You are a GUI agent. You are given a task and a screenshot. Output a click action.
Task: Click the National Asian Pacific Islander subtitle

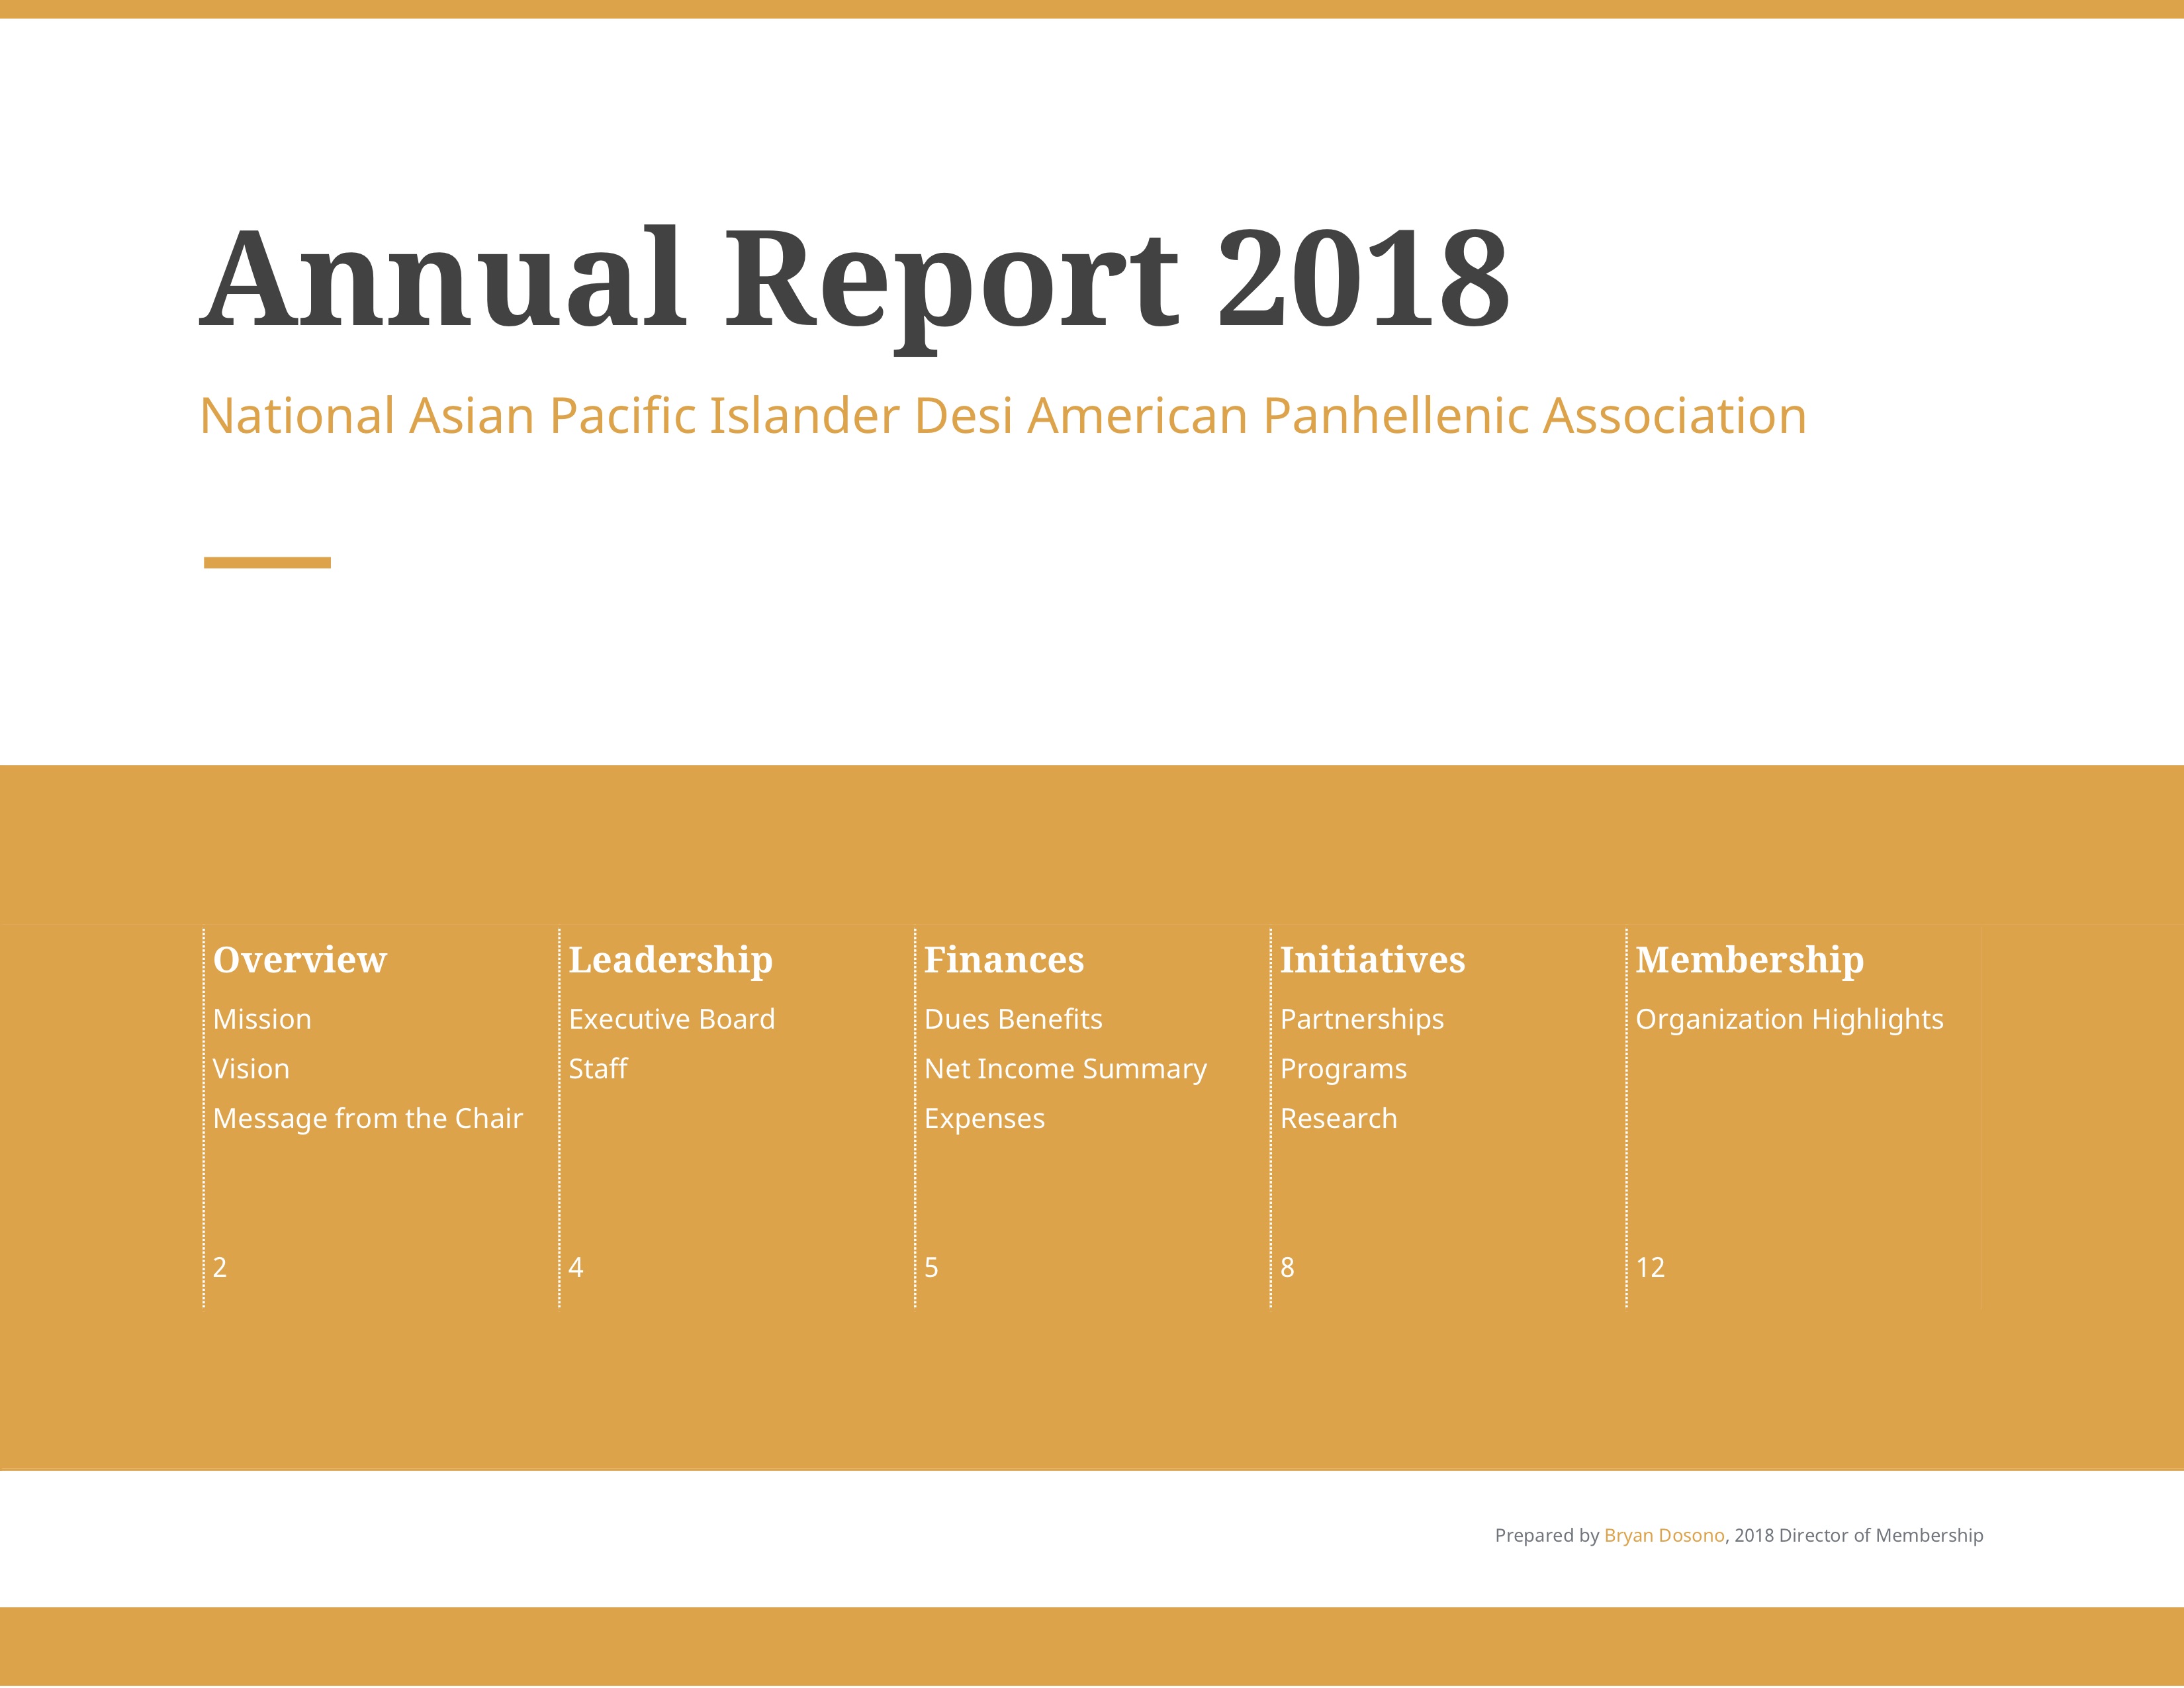pyautogui.click(x=1003, y=416)
